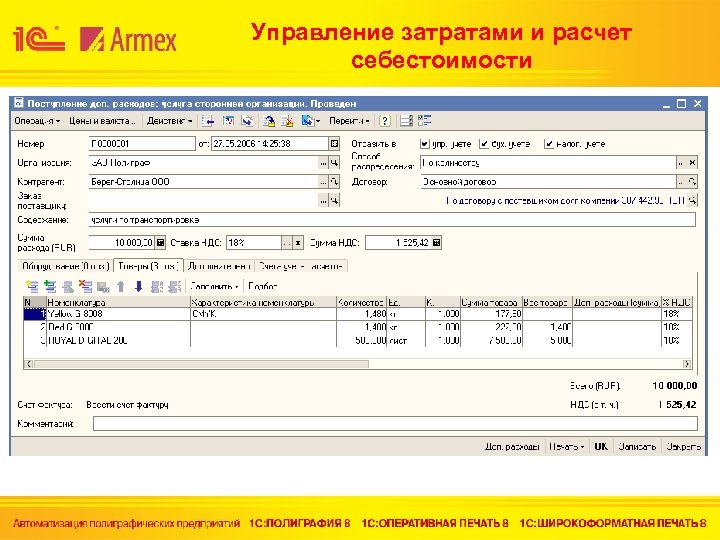
Task: Open the Организация record with magnifier button
Action: (x=335, y=163)
